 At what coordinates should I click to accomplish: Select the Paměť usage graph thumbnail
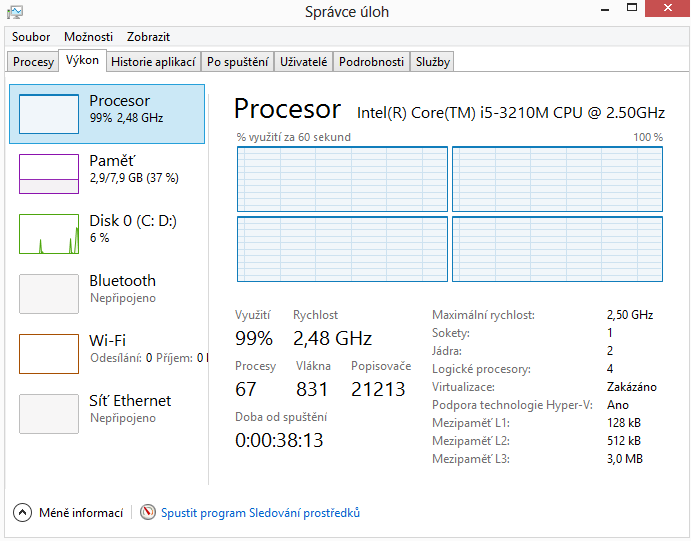49,173
